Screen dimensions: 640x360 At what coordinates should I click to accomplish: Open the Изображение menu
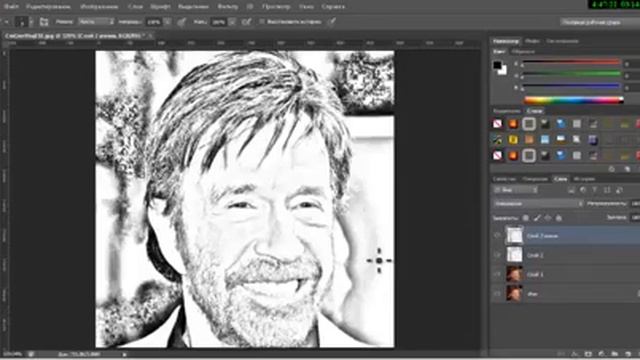tap(99, 7)
